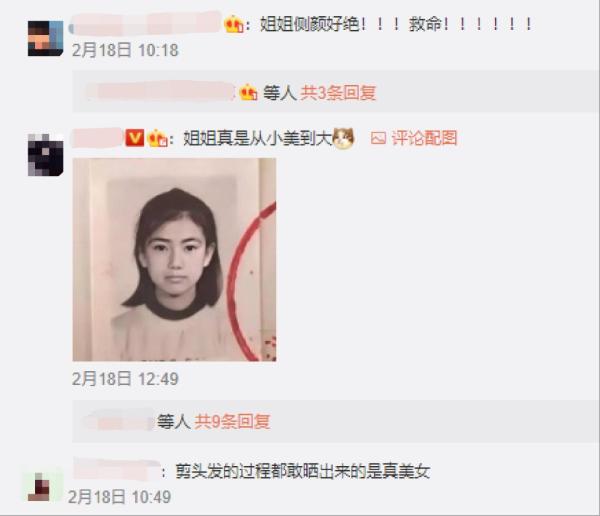Click the 2月18日 12:49 timestamp
Image resolution: width=600 pixels, height=516 pixels.
pos(126,379)
